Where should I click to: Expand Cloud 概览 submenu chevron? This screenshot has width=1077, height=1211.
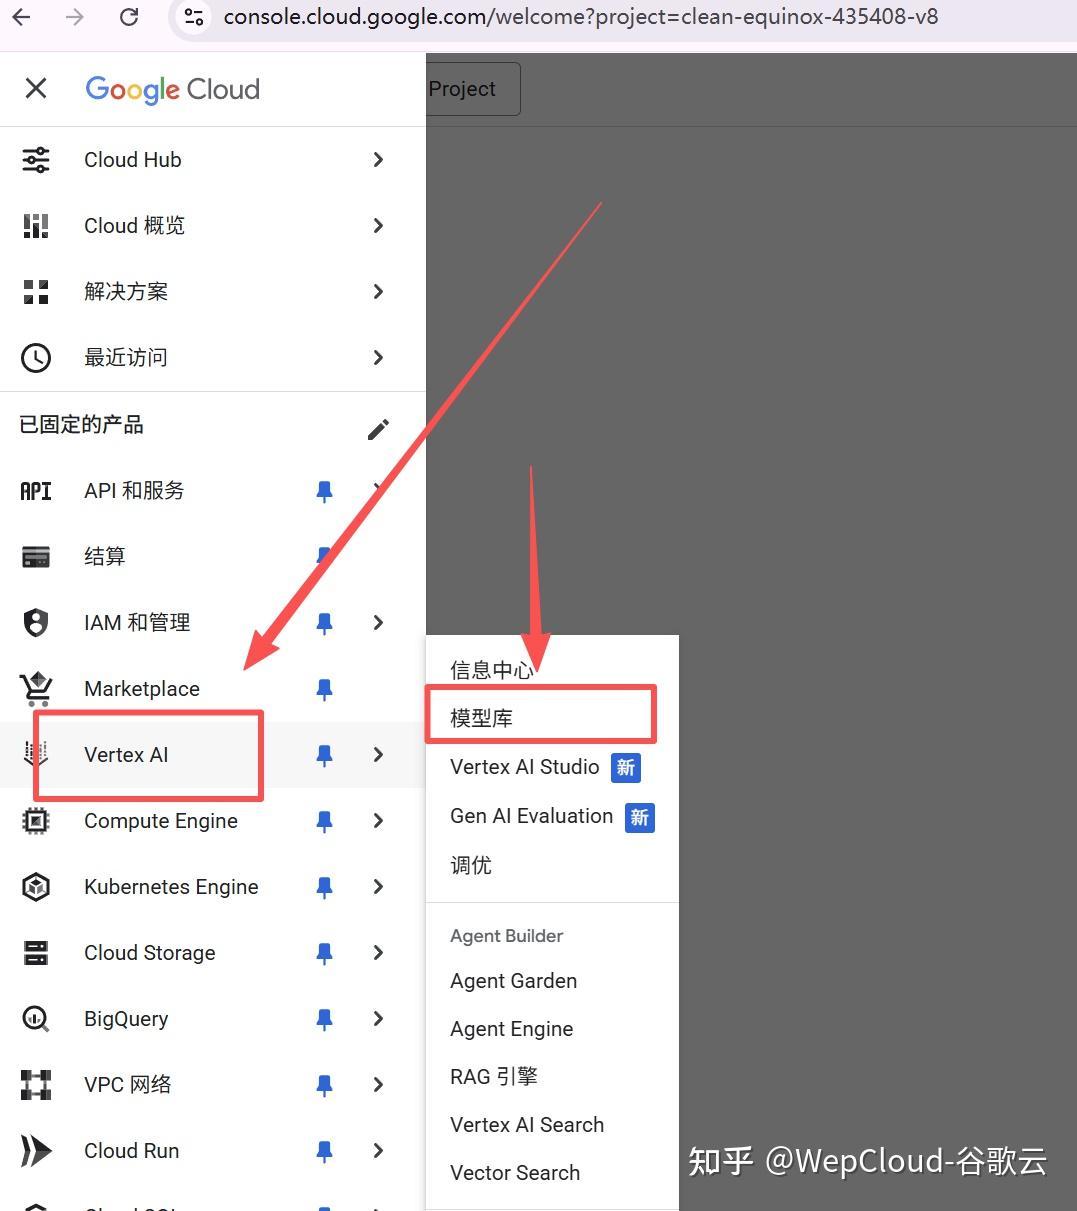tap(378, 226)
